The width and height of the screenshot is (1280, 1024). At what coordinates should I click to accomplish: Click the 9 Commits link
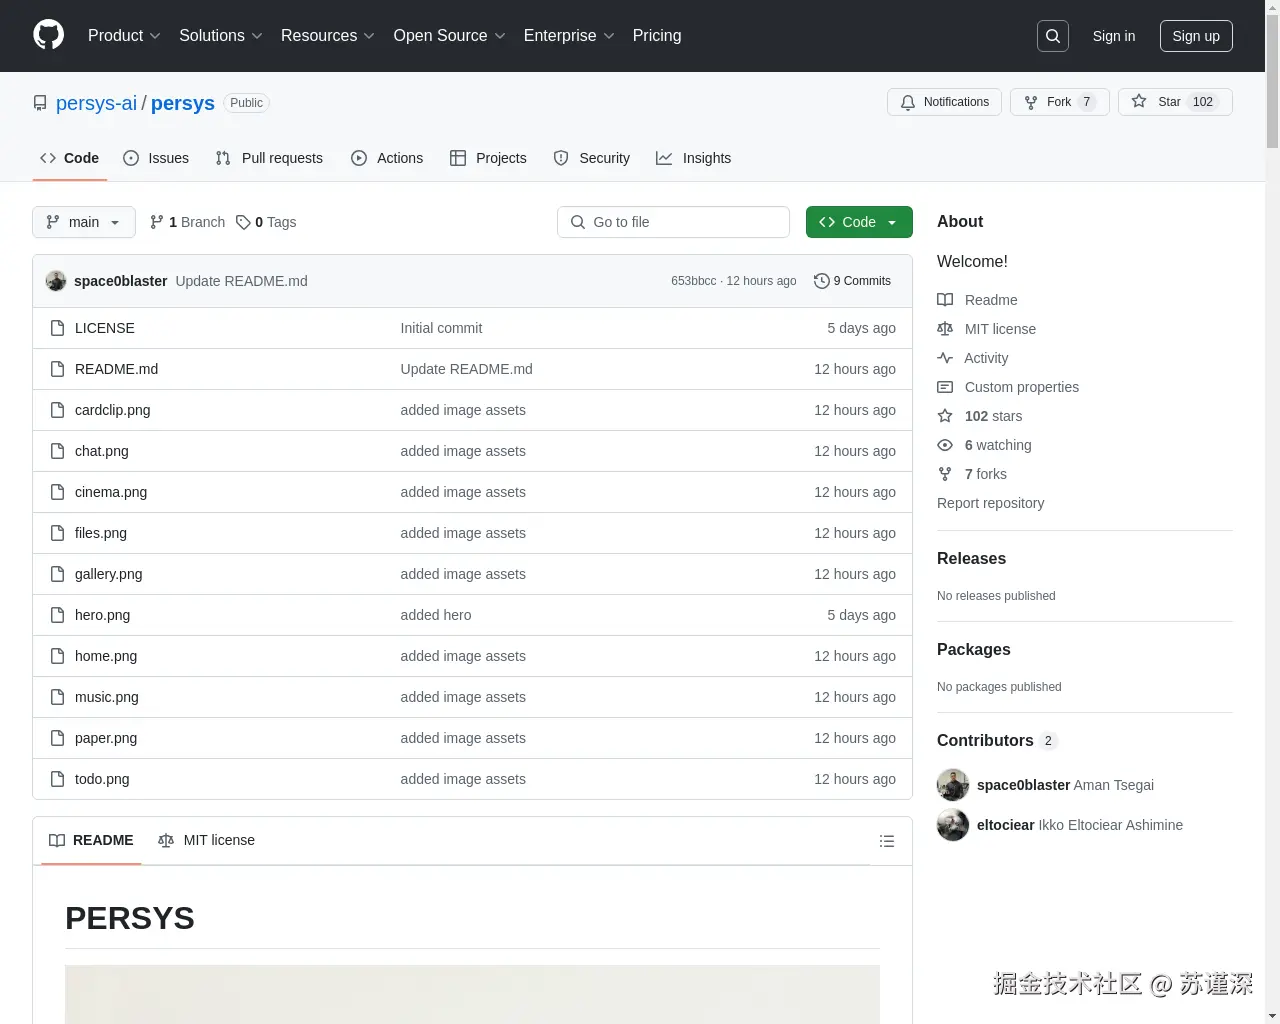[853, 281]
